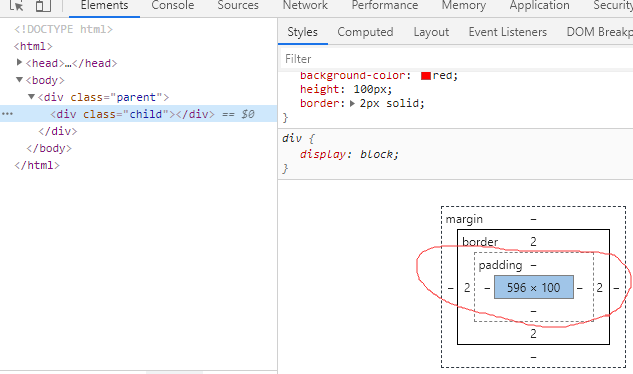Image resolution: width=633 pixels, height=374 pixels.
Task: Open the Console tab
Action: 173,6
